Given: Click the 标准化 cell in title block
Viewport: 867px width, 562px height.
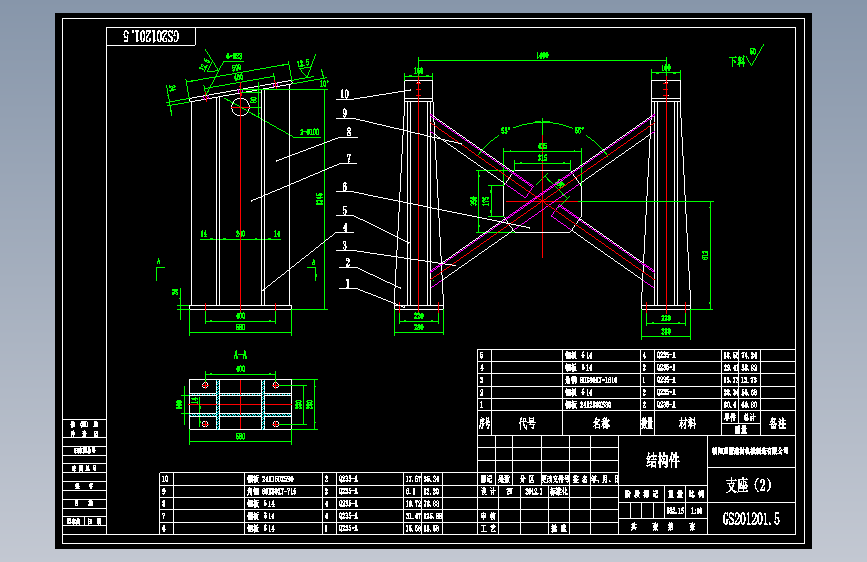Looking at the screenshot, I should click(558, 491).
